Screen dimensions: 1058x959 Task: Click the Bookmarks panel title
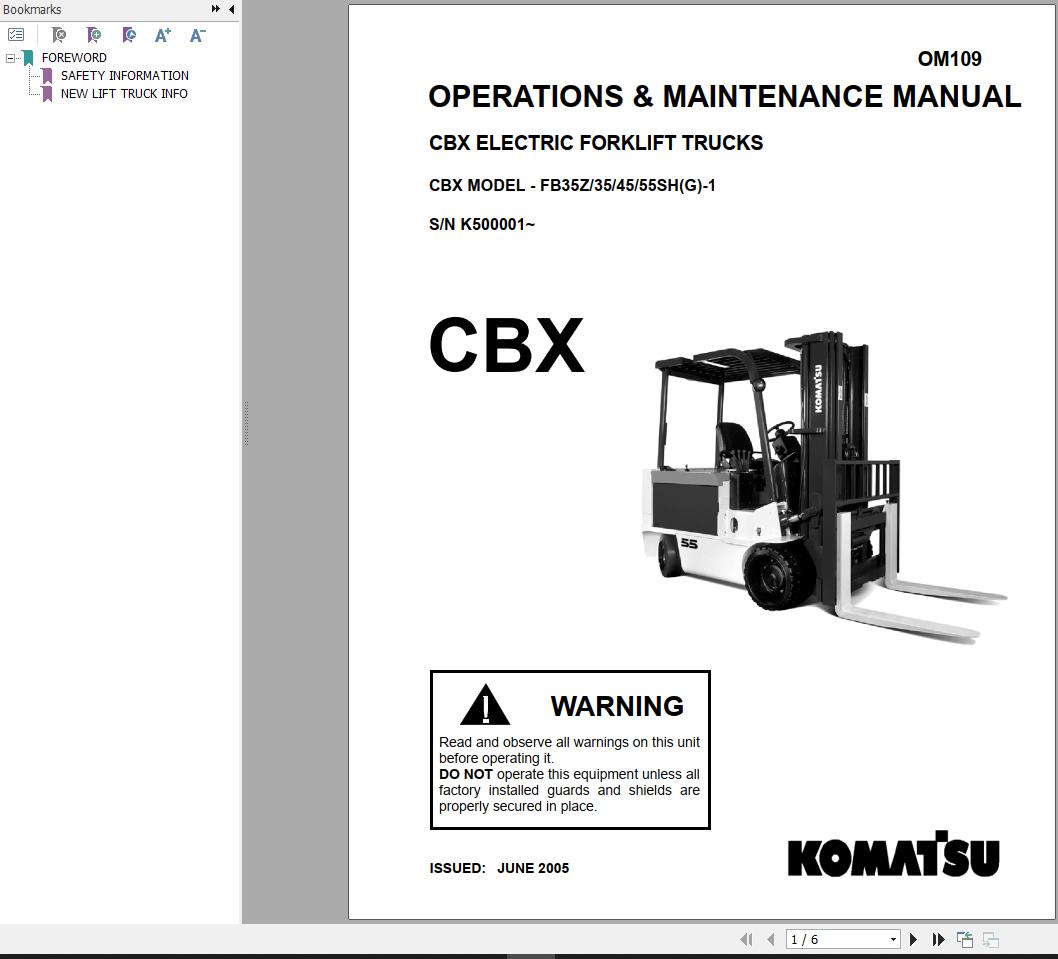(32, 9)
